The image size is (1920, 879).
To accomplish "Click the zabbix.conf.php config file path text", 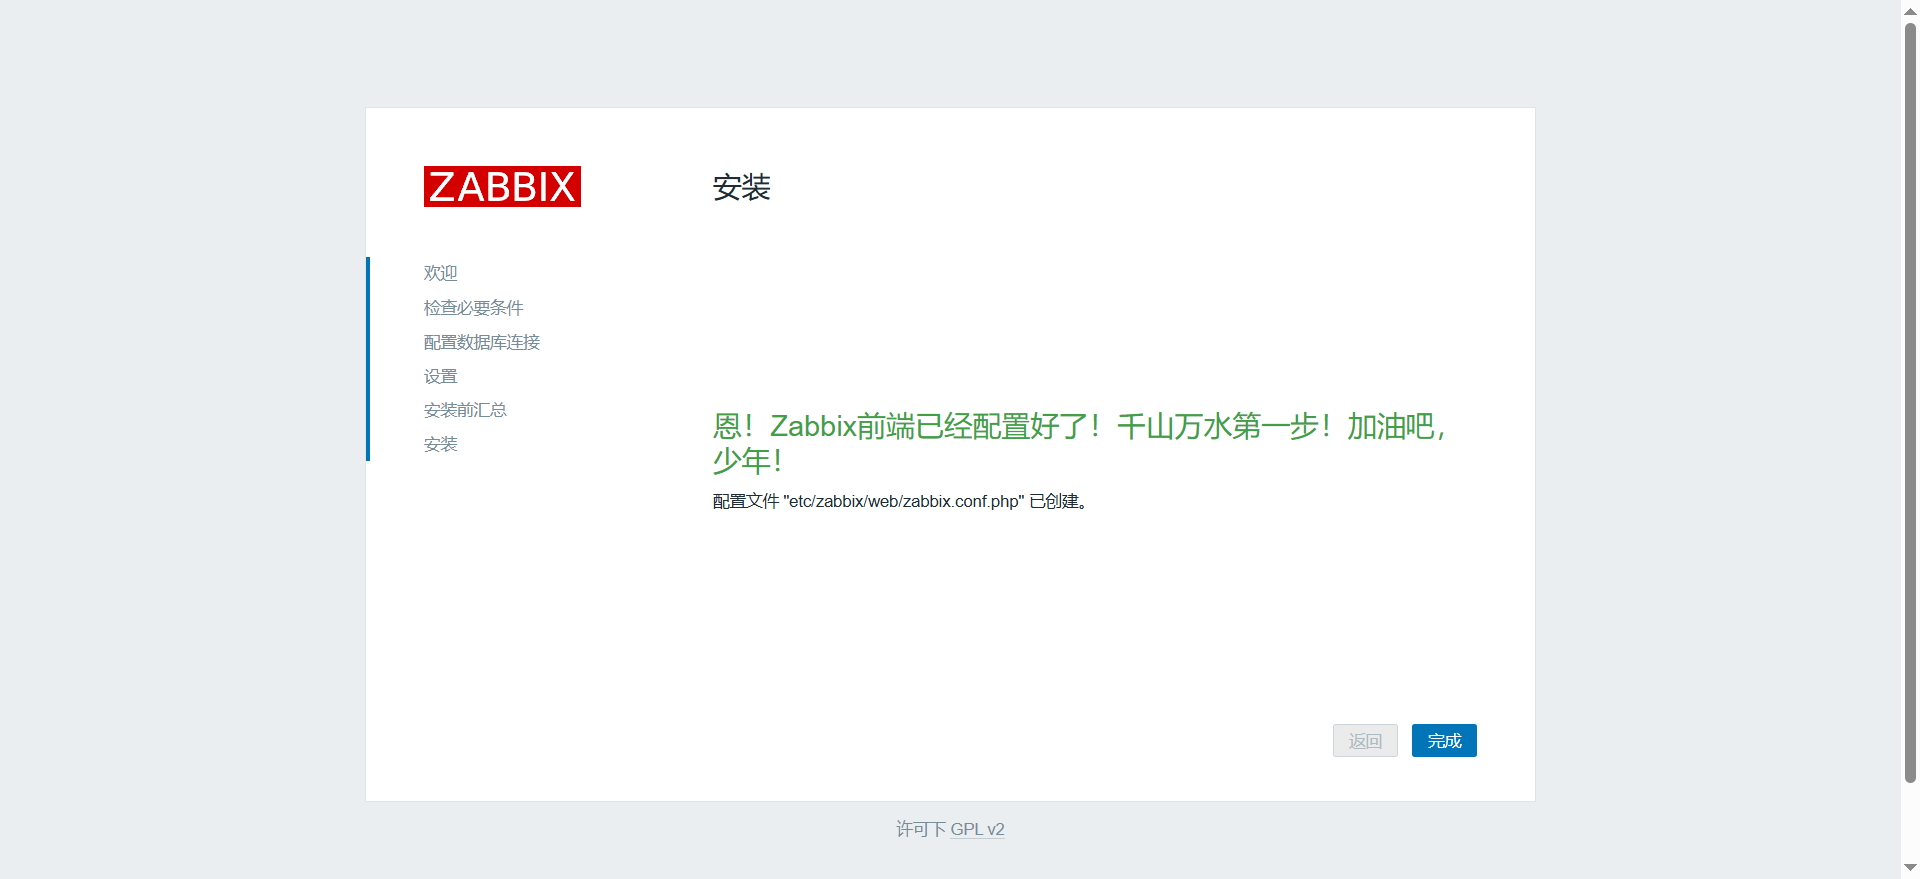I will 903,502.
